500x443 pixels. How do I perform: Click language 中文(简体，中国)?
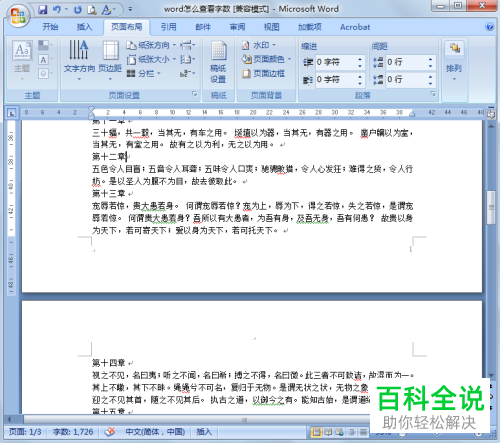155,432
